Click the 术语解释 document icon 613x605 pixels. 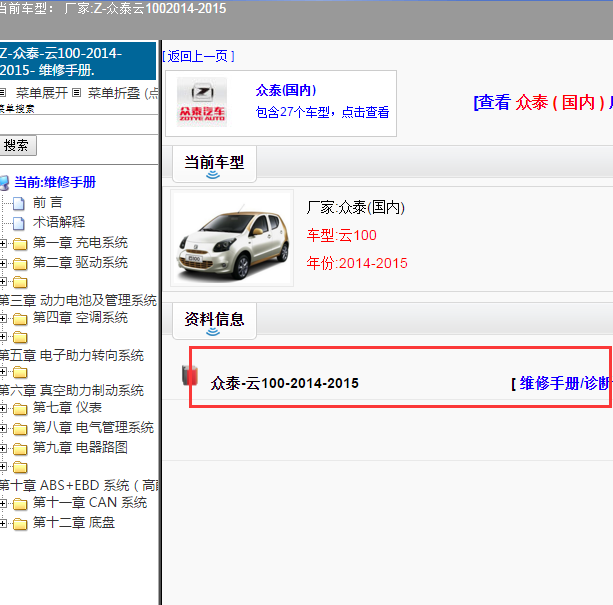(x=18, y=223)
